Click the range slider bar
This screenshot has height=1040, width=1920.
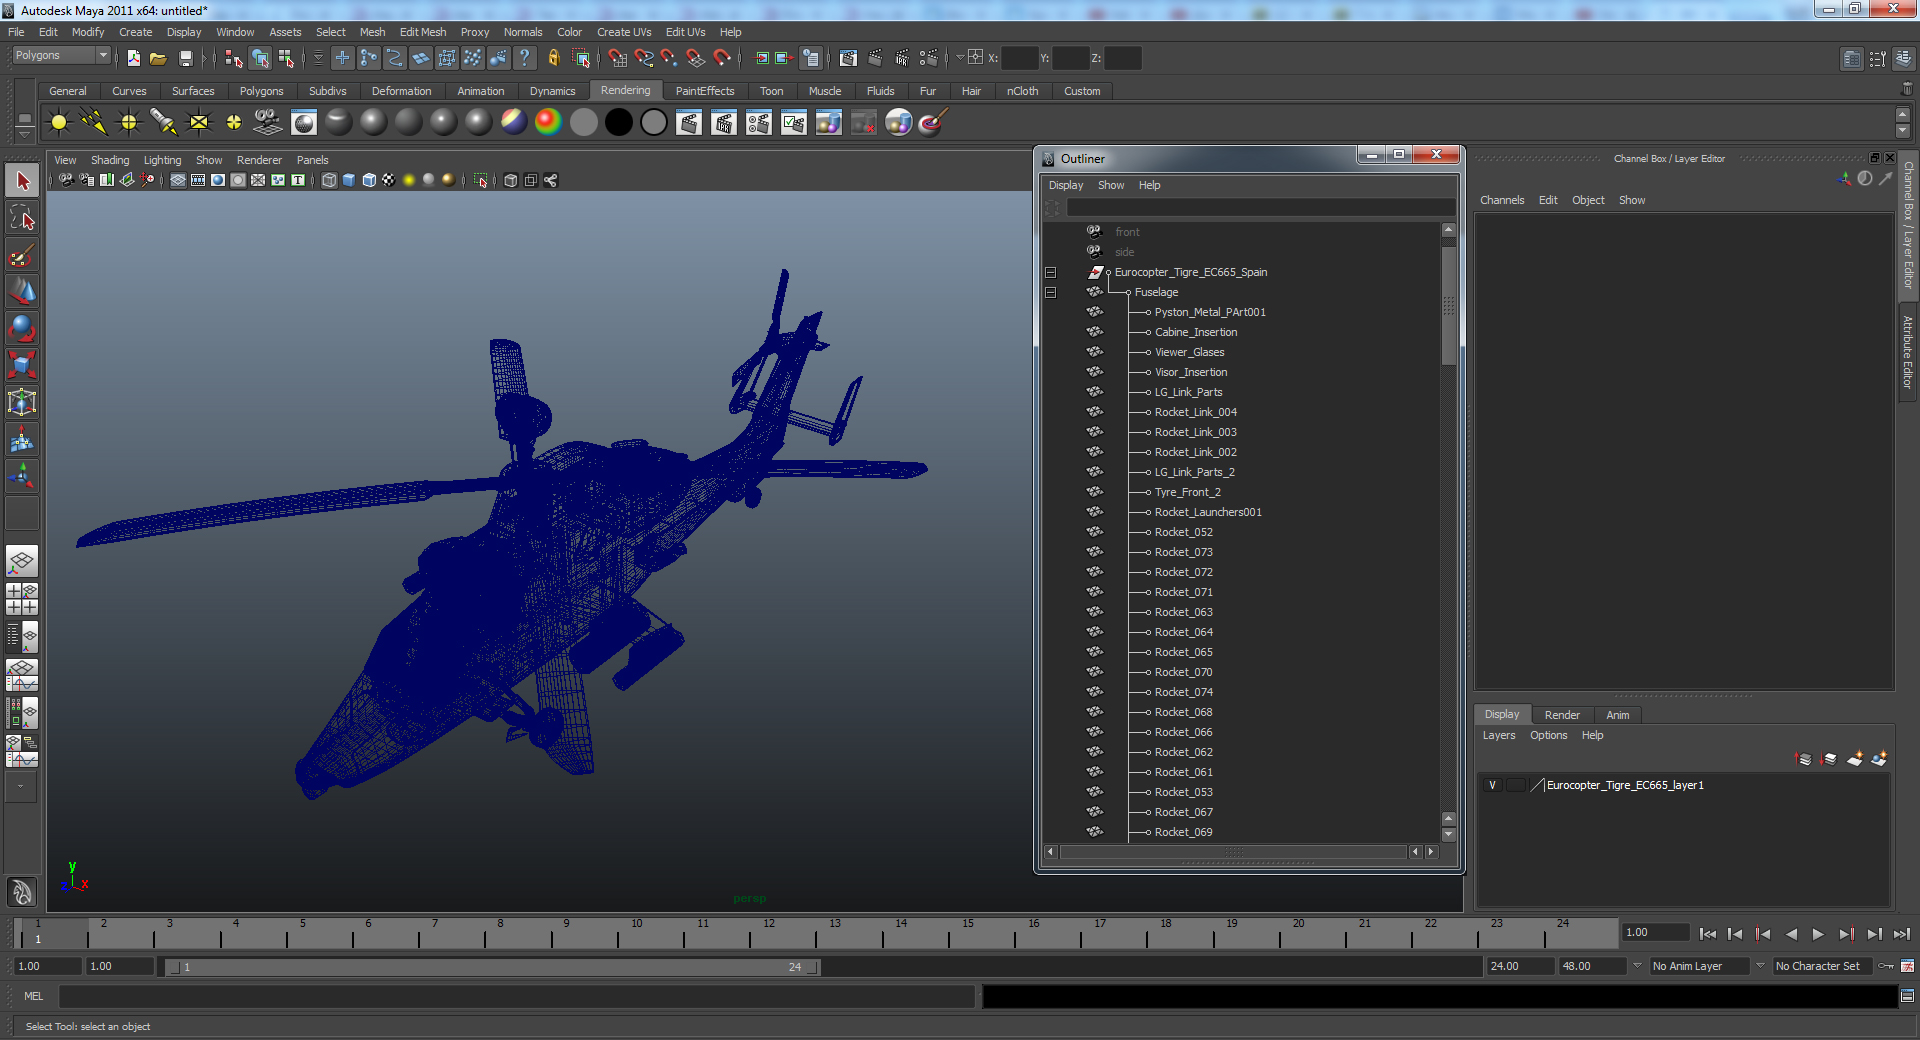[x=491, y=967]
